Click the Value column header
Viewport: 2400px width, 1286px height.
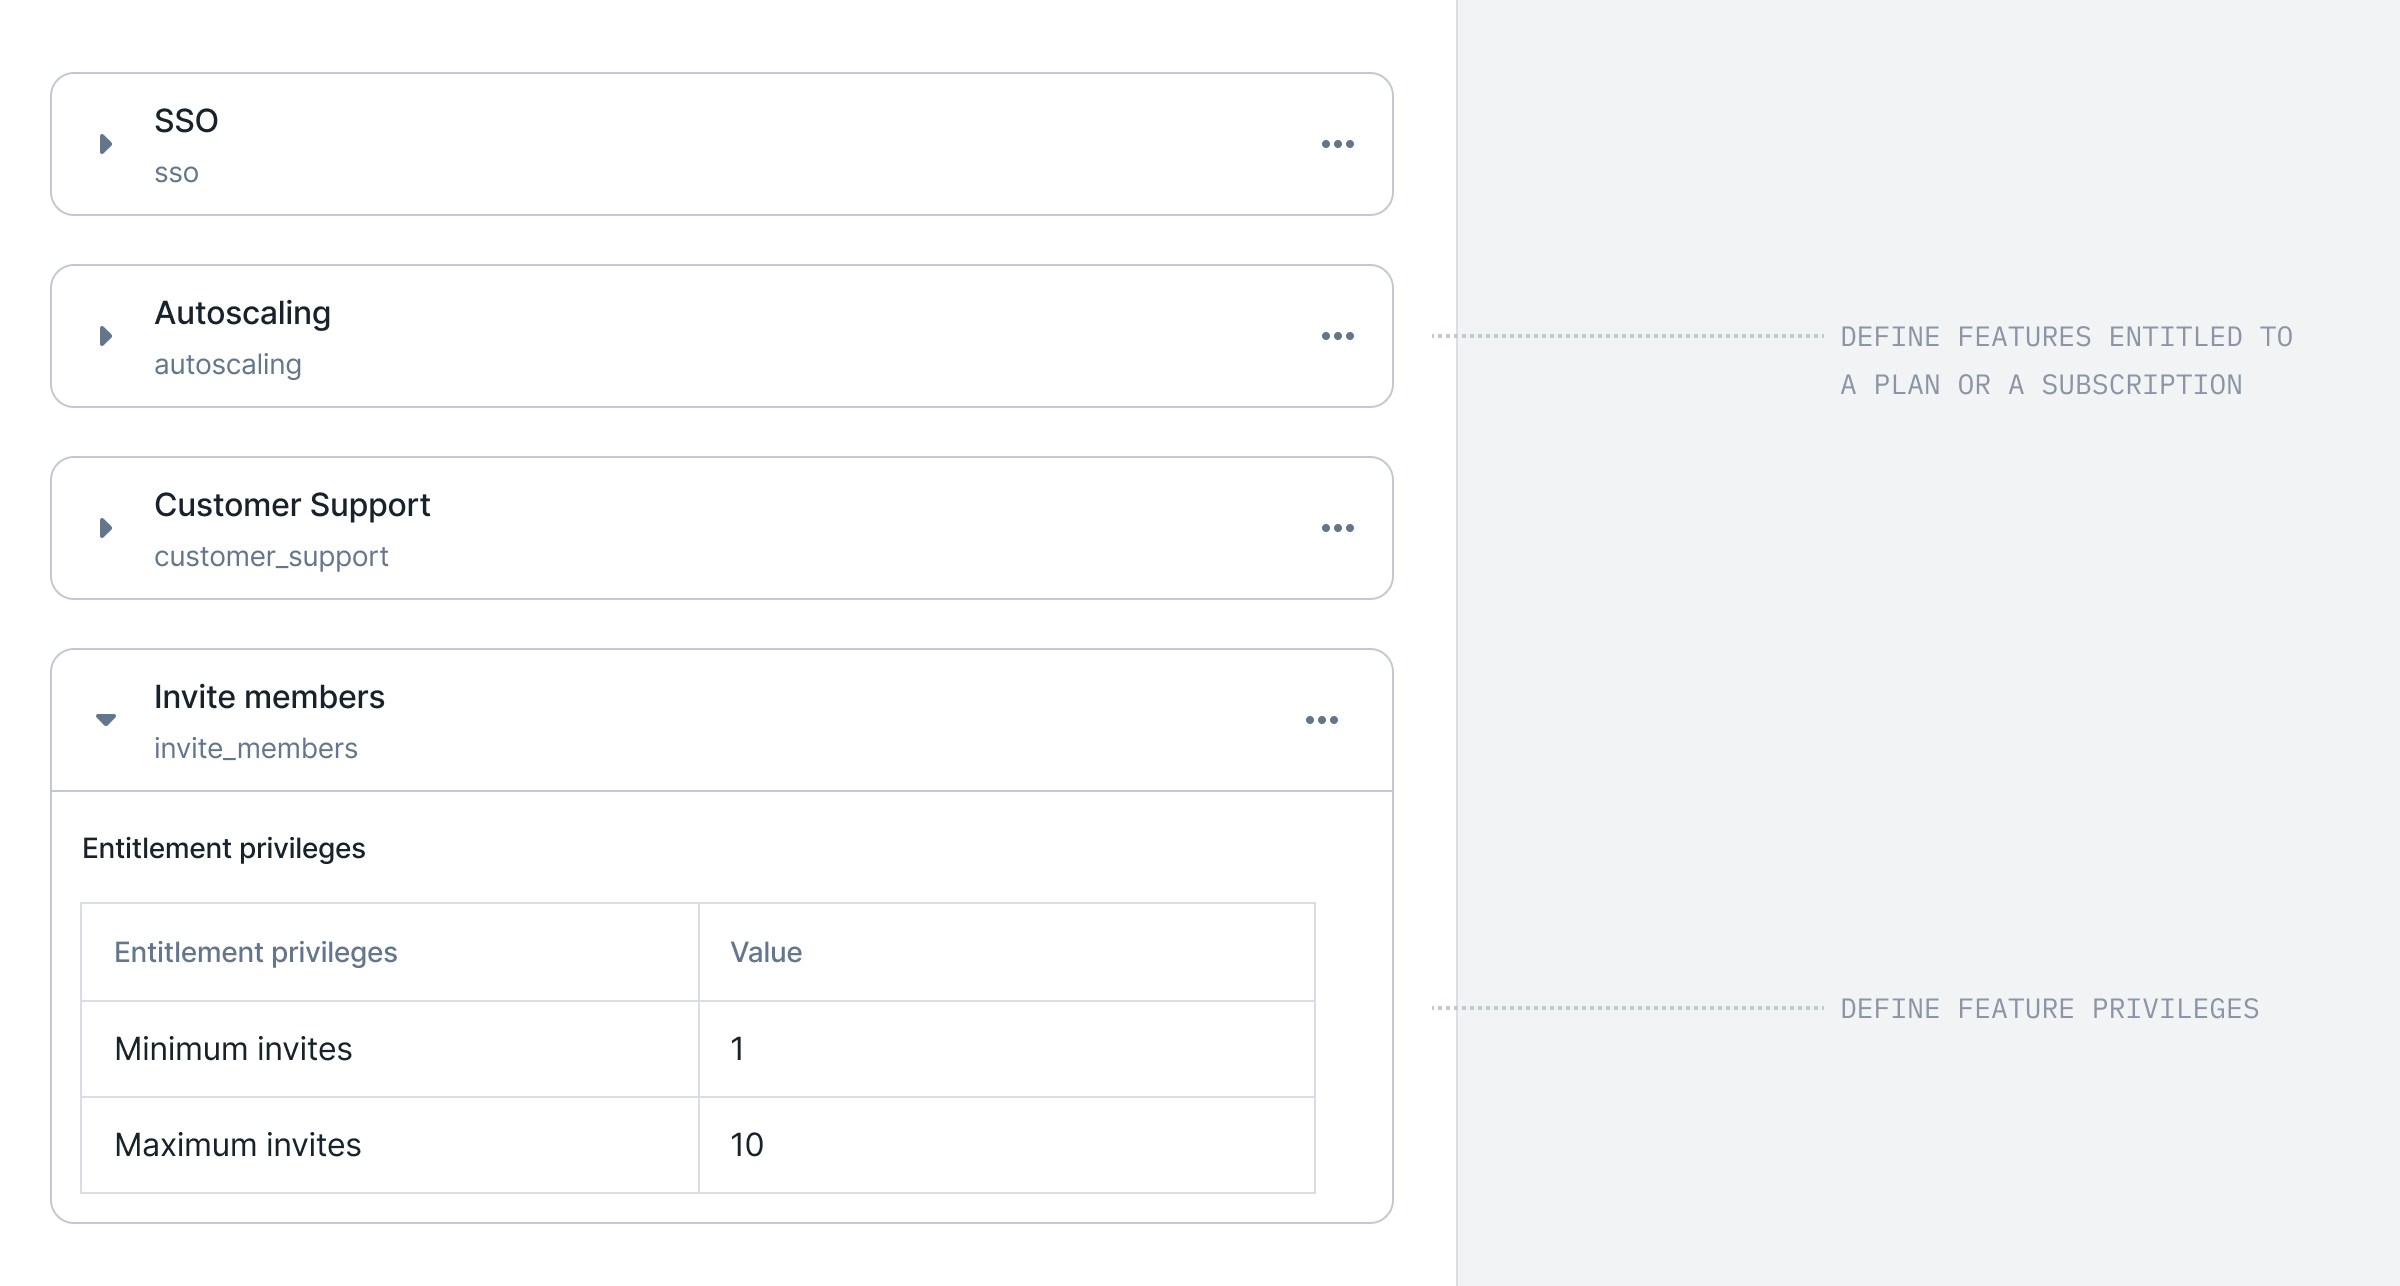(766, 952)
